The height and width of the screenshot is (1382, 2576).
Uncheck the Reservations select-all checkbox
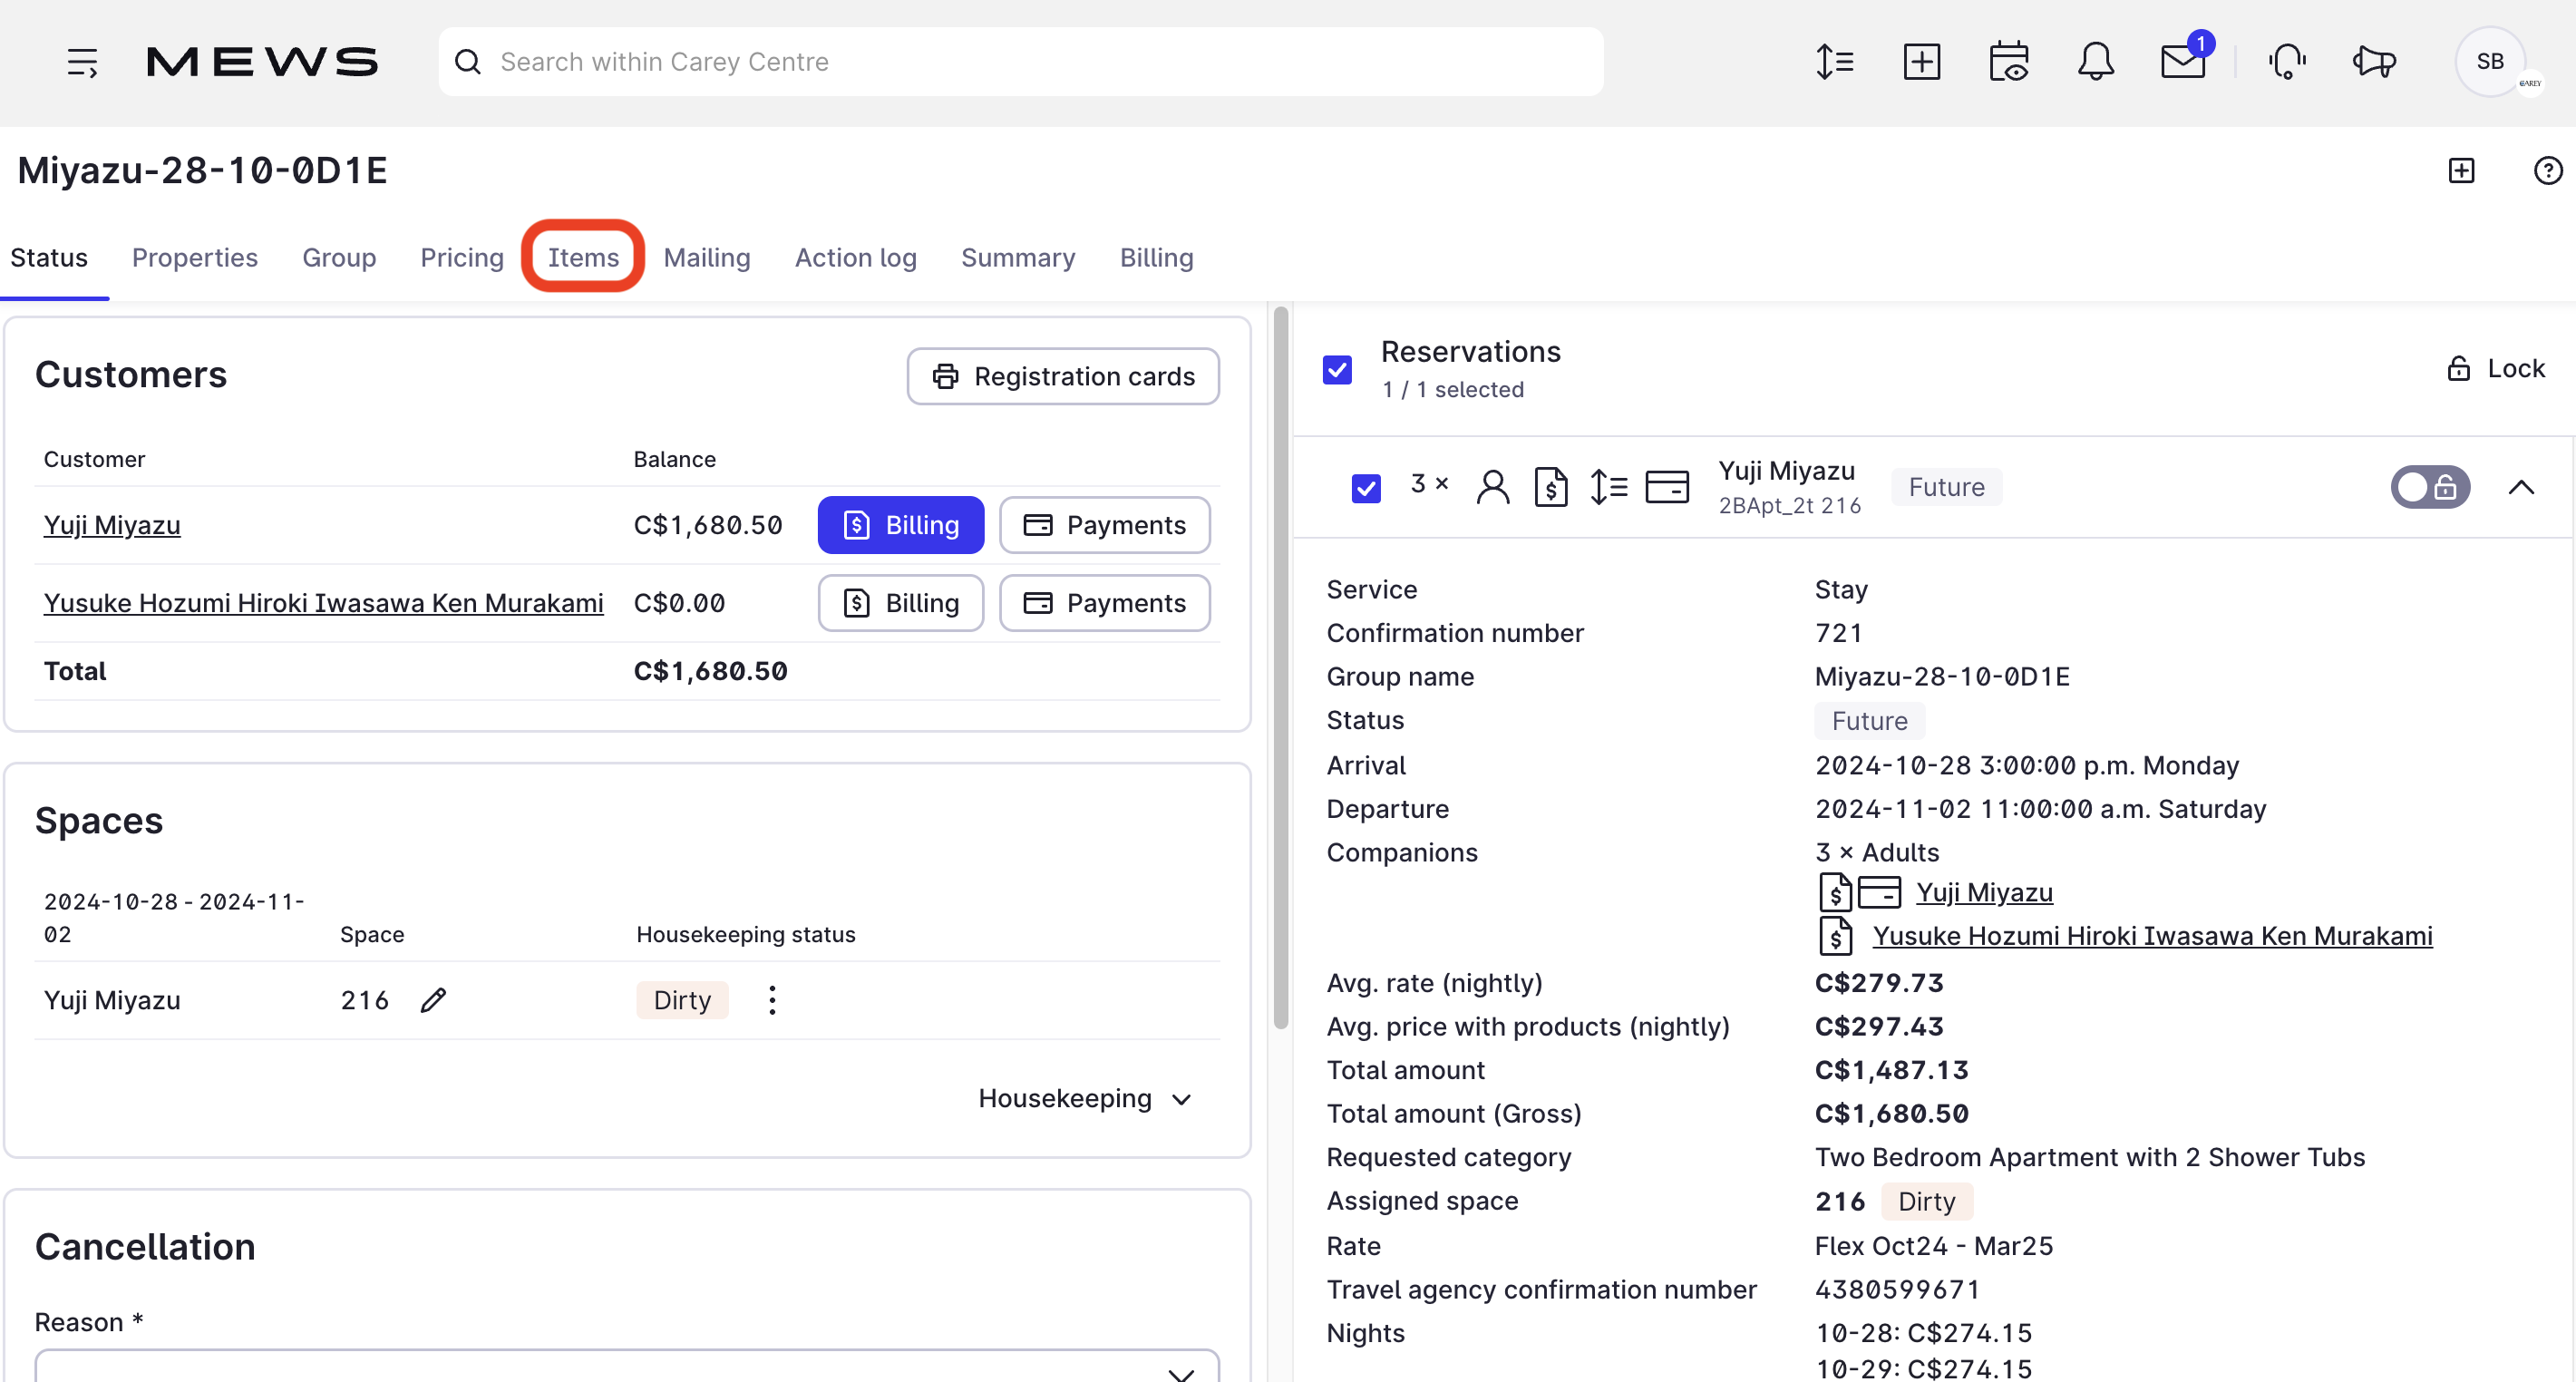1337,370
